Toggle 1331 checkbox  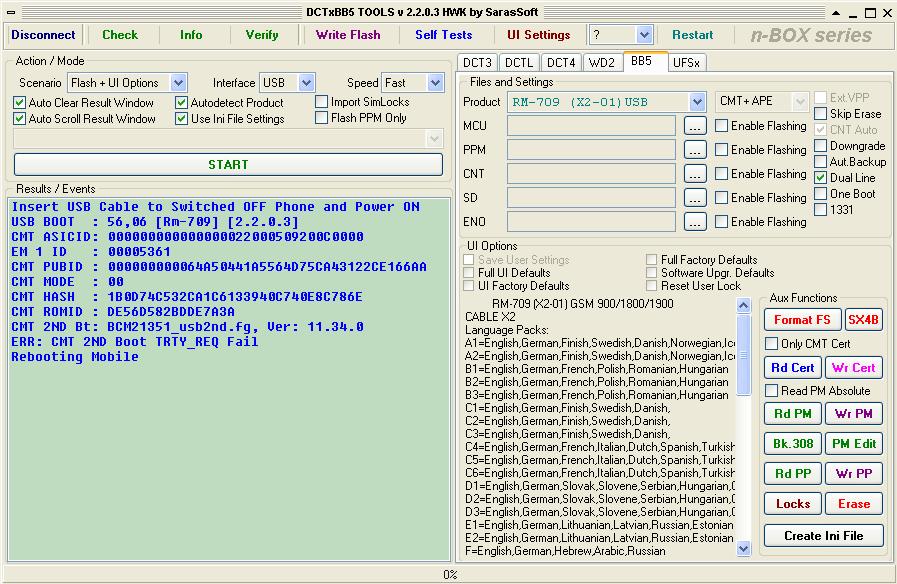820,210
